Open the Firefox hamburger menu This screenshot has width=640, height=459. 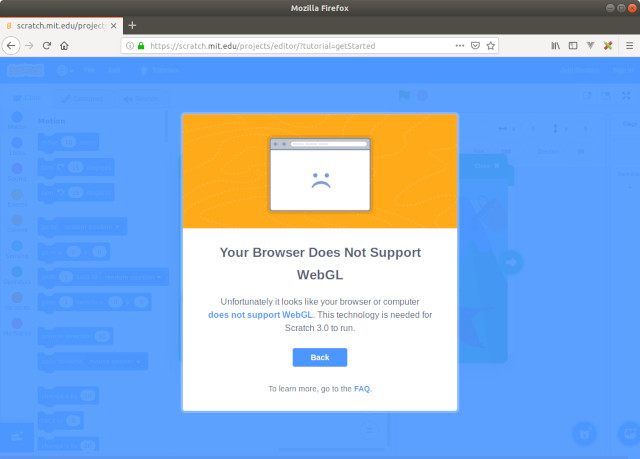click(629, 46)
